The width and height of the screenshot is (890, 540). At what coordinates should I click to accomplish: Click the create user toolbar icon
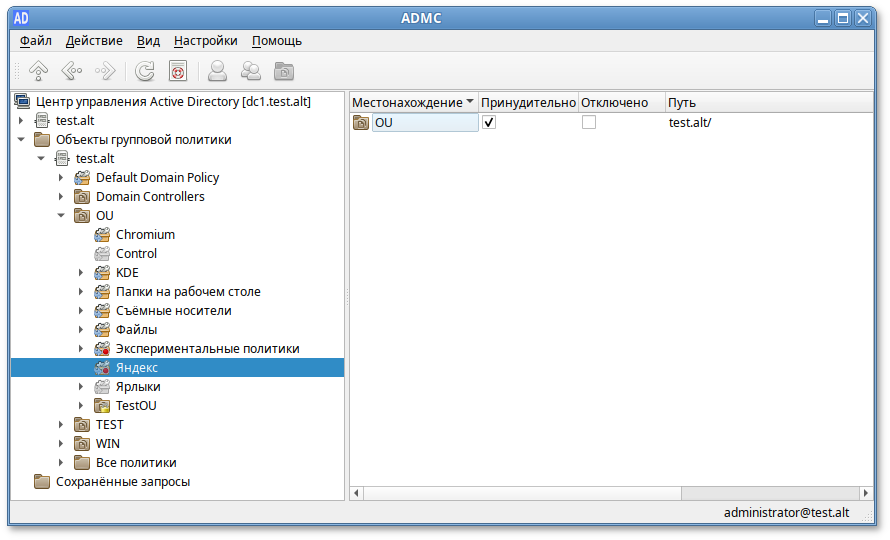click(x=217, y=71)
